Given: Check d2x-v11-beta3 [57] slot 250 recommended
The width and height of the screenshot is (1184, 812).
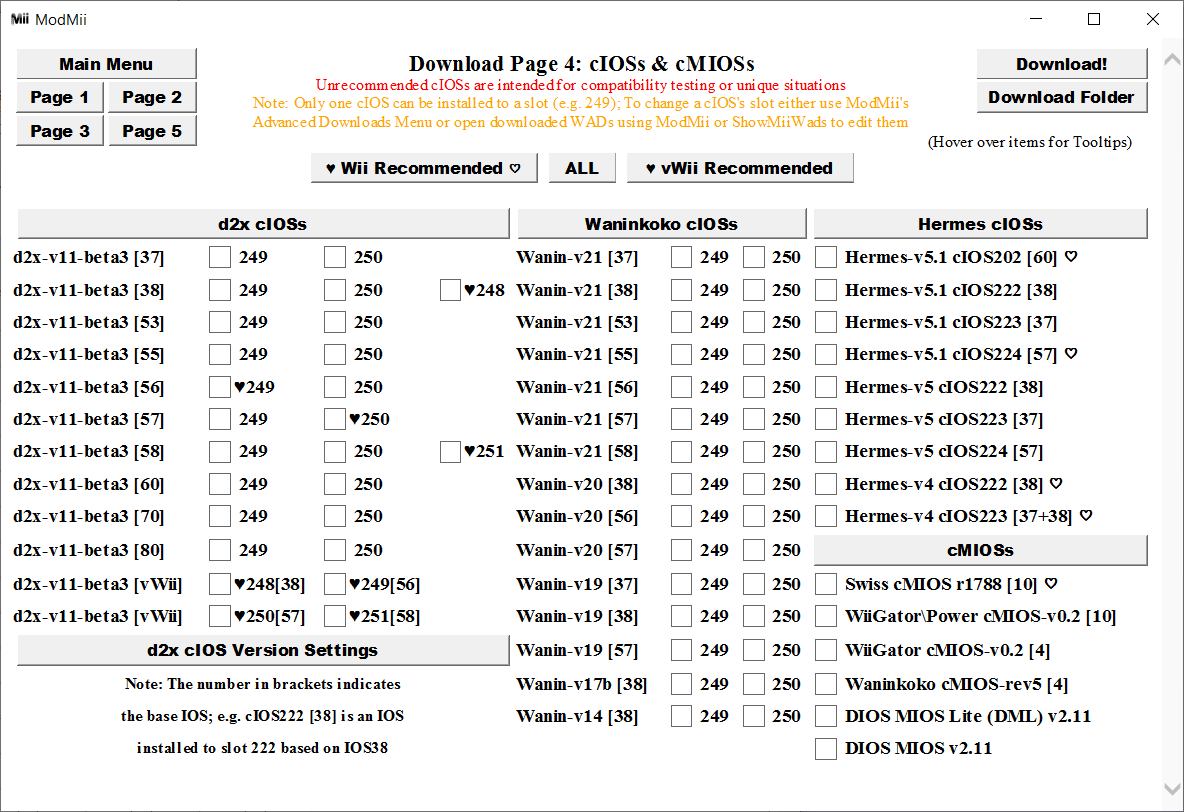Looking at the screenshot, I should click(x=335, y=418).
